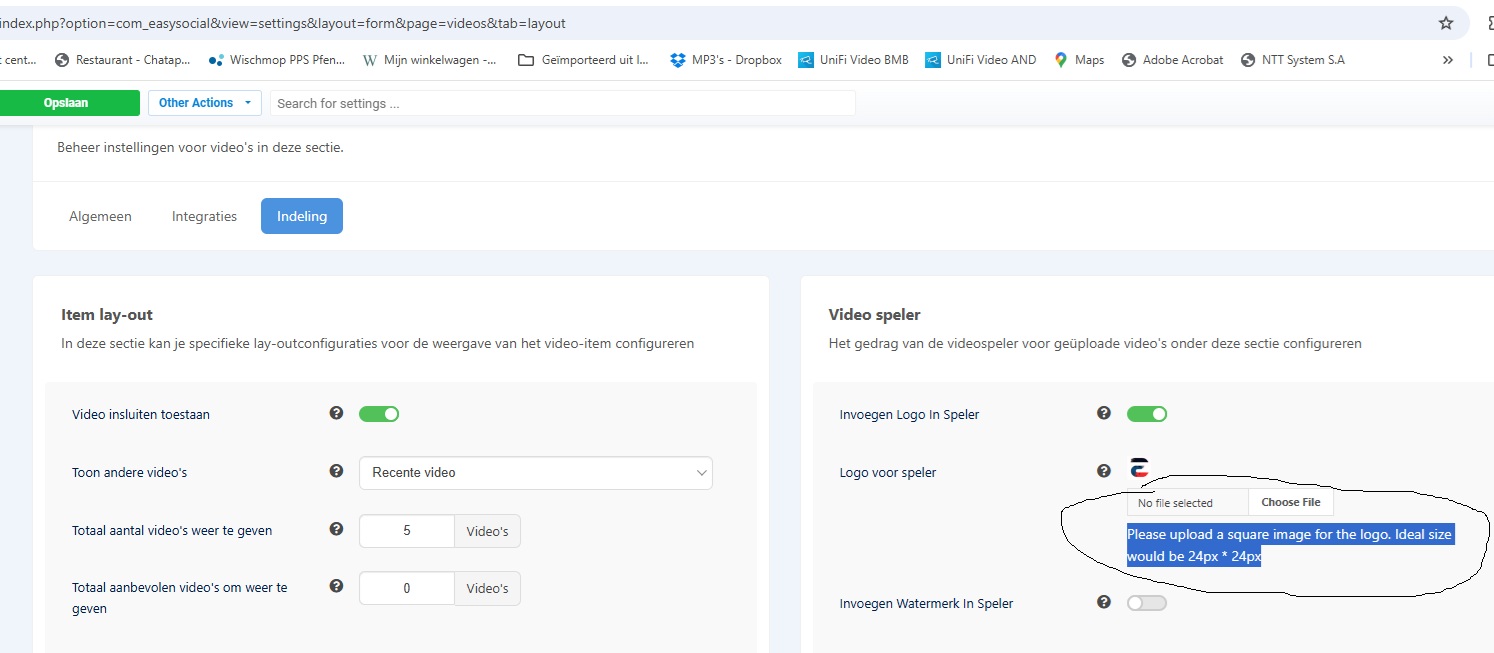Disable the Video insluiten toestaan toggle
This screenshot has height=653, width=1494.
[379, 414]
